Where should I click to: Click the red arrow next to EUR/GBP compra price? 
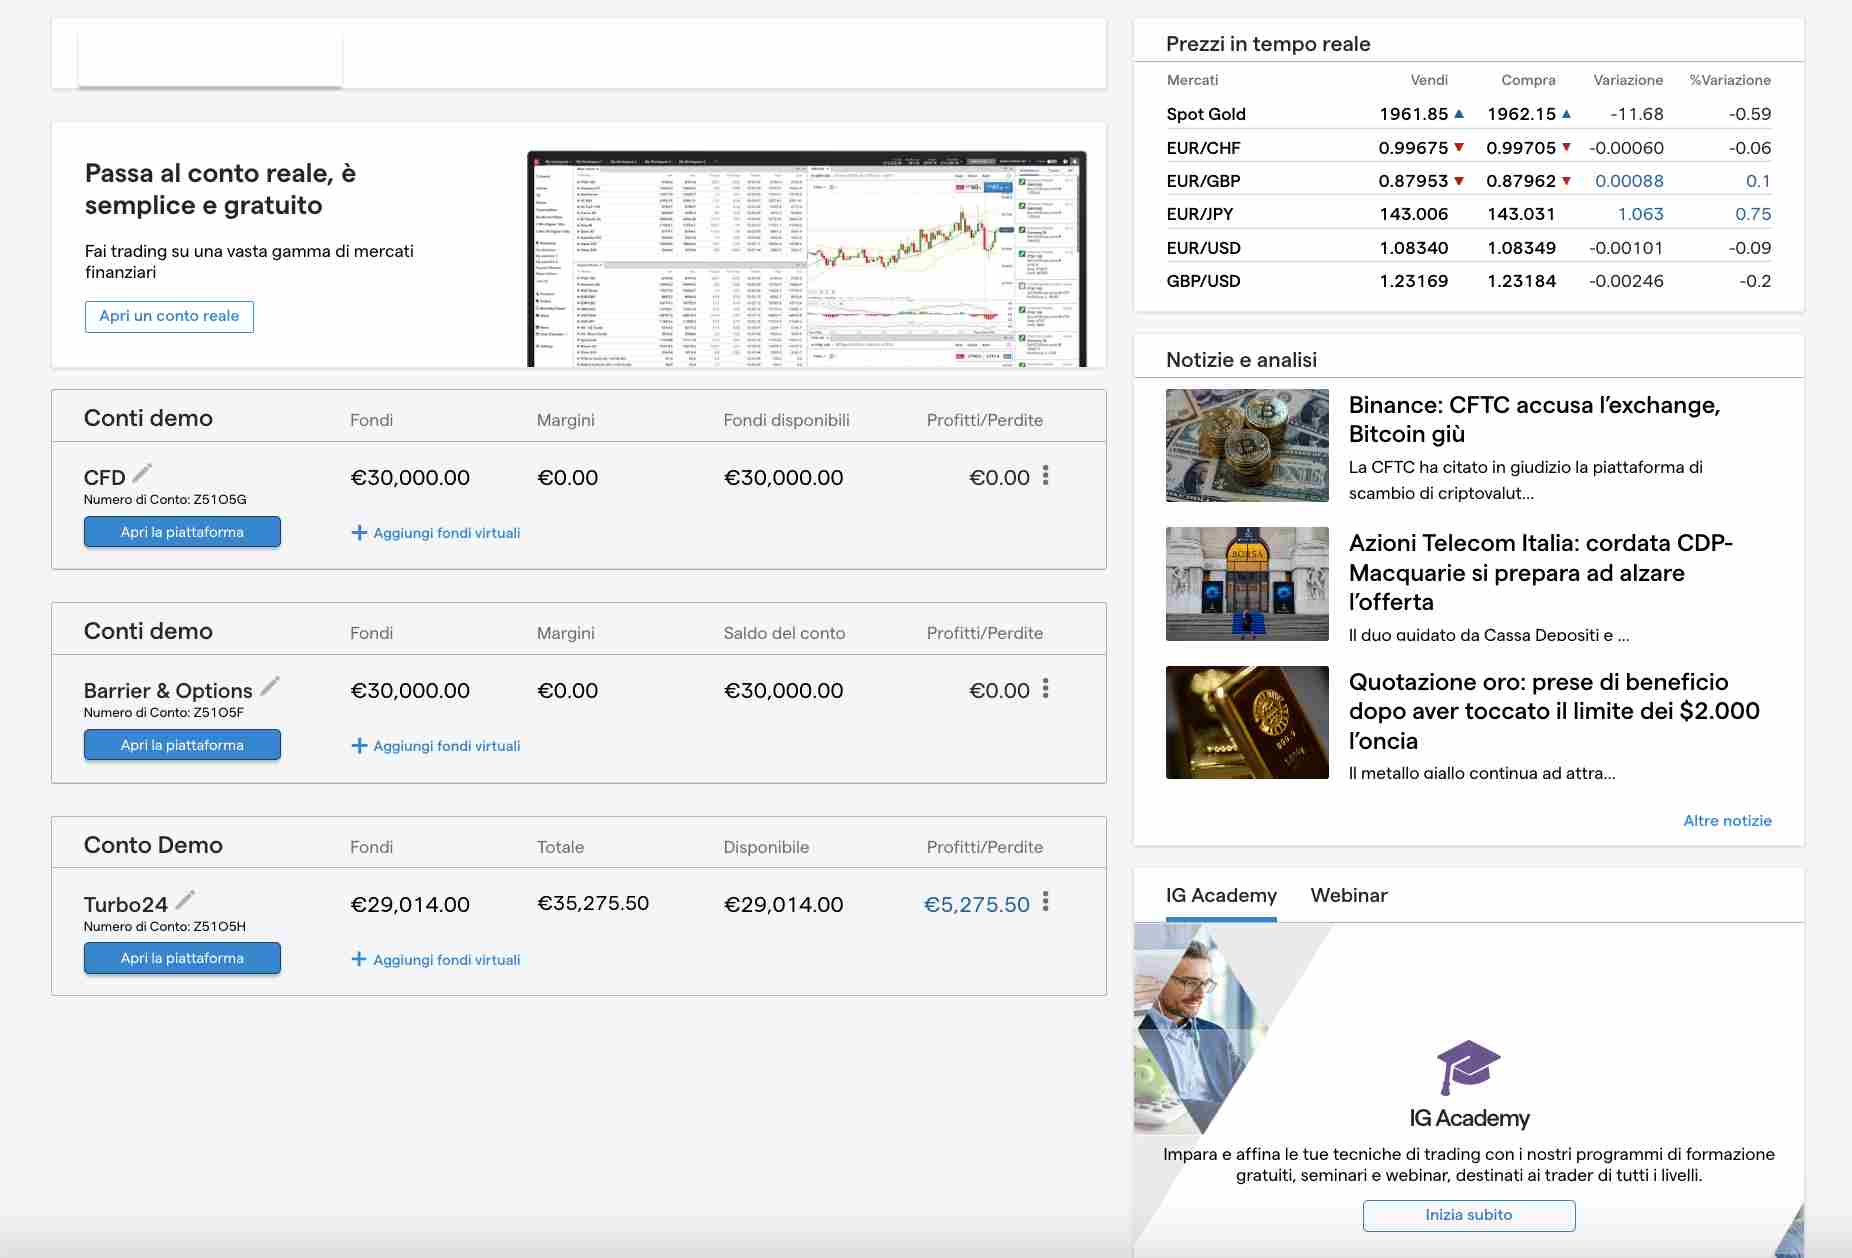pos(1566,181)
